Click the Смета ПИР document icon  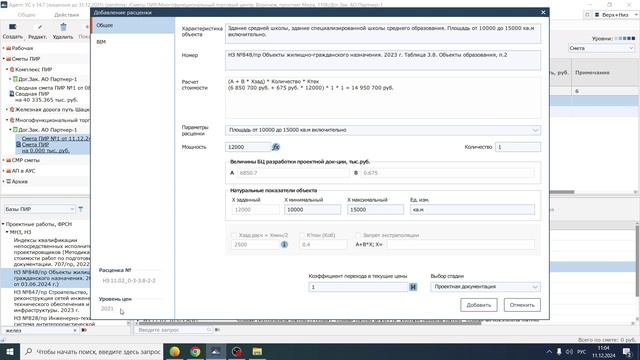(x=18, y=144)
